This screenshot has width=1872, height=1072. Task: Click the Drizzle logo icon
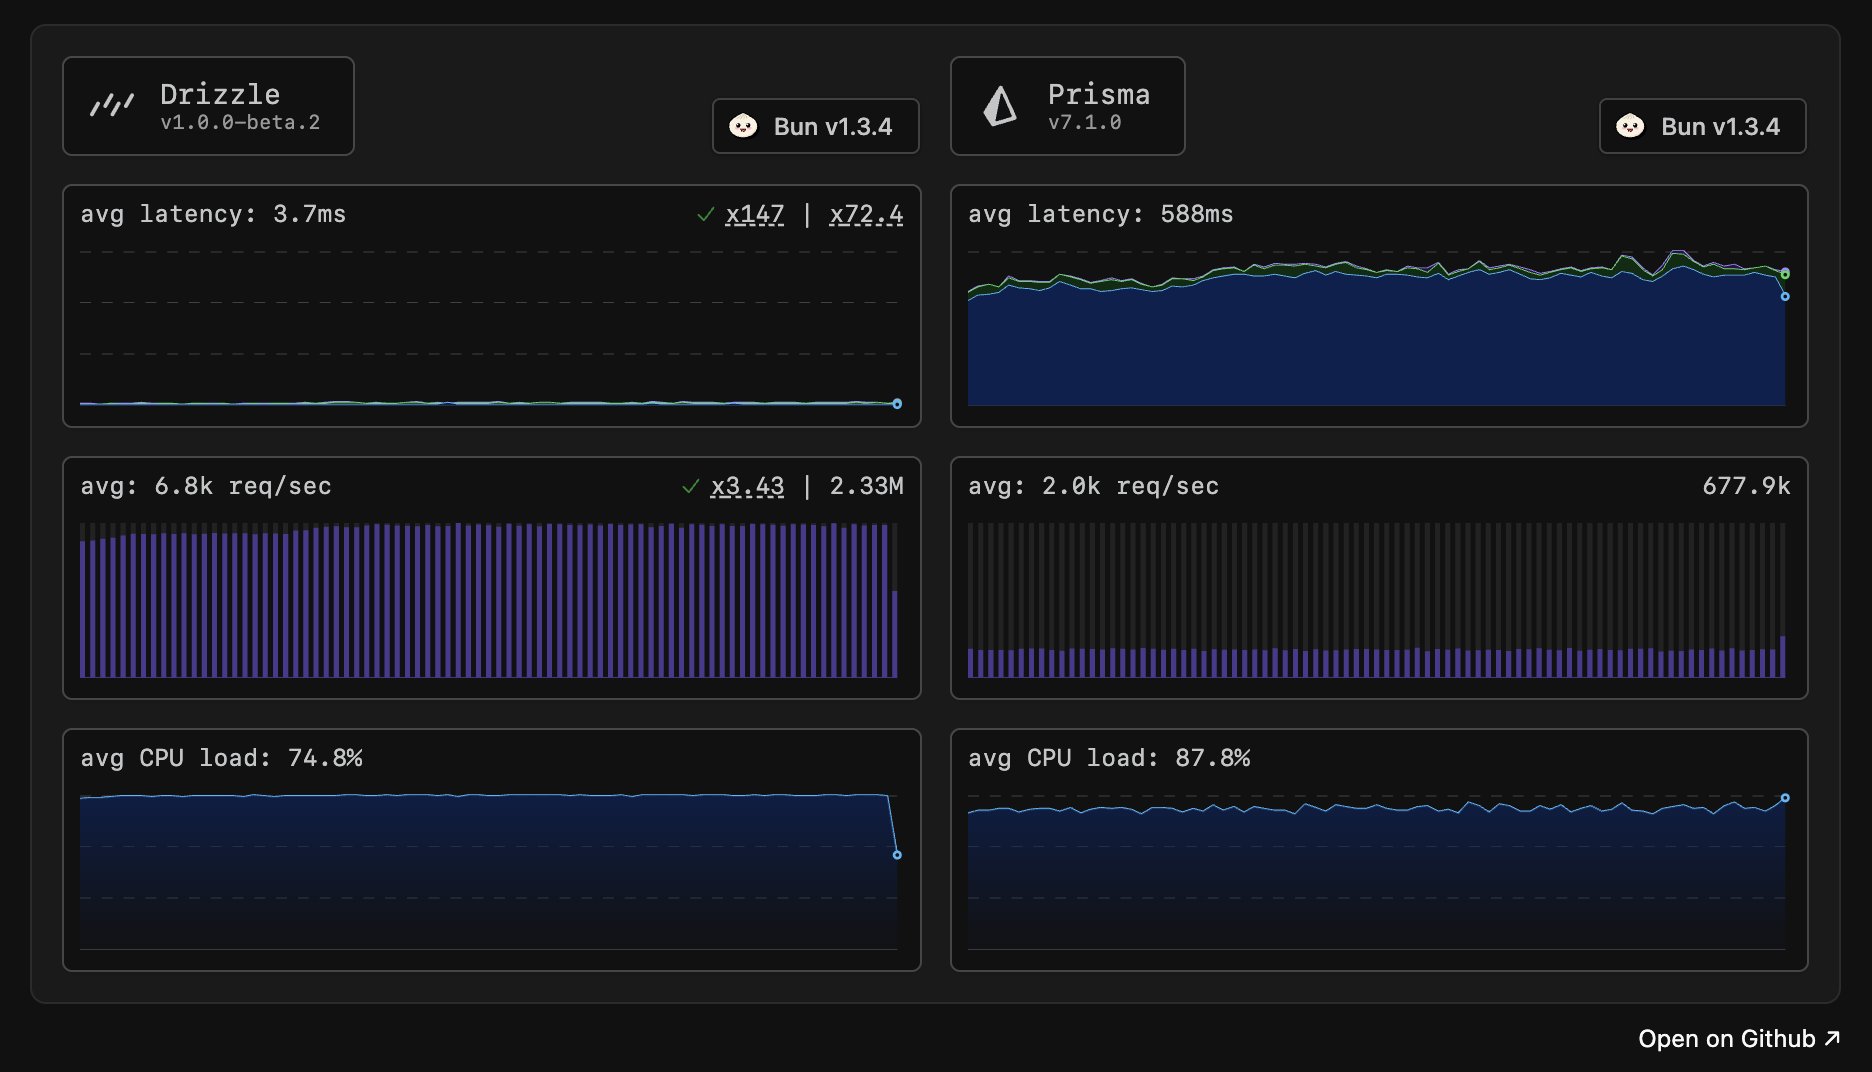(x=112, y=105)
